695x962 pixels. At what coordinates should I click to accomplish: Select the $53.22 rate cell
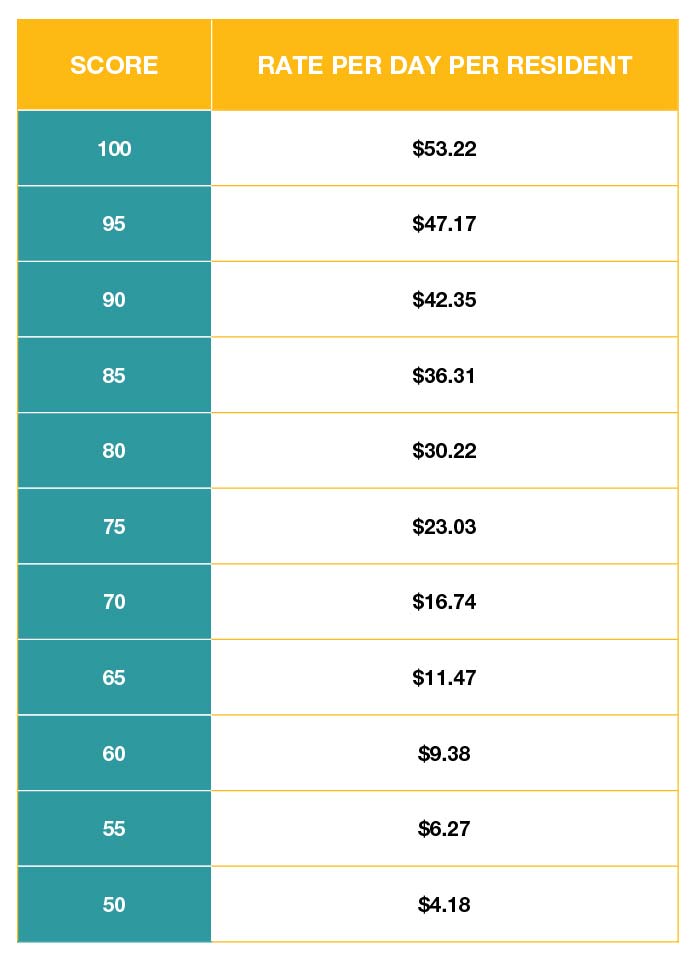tap(445, 148)
